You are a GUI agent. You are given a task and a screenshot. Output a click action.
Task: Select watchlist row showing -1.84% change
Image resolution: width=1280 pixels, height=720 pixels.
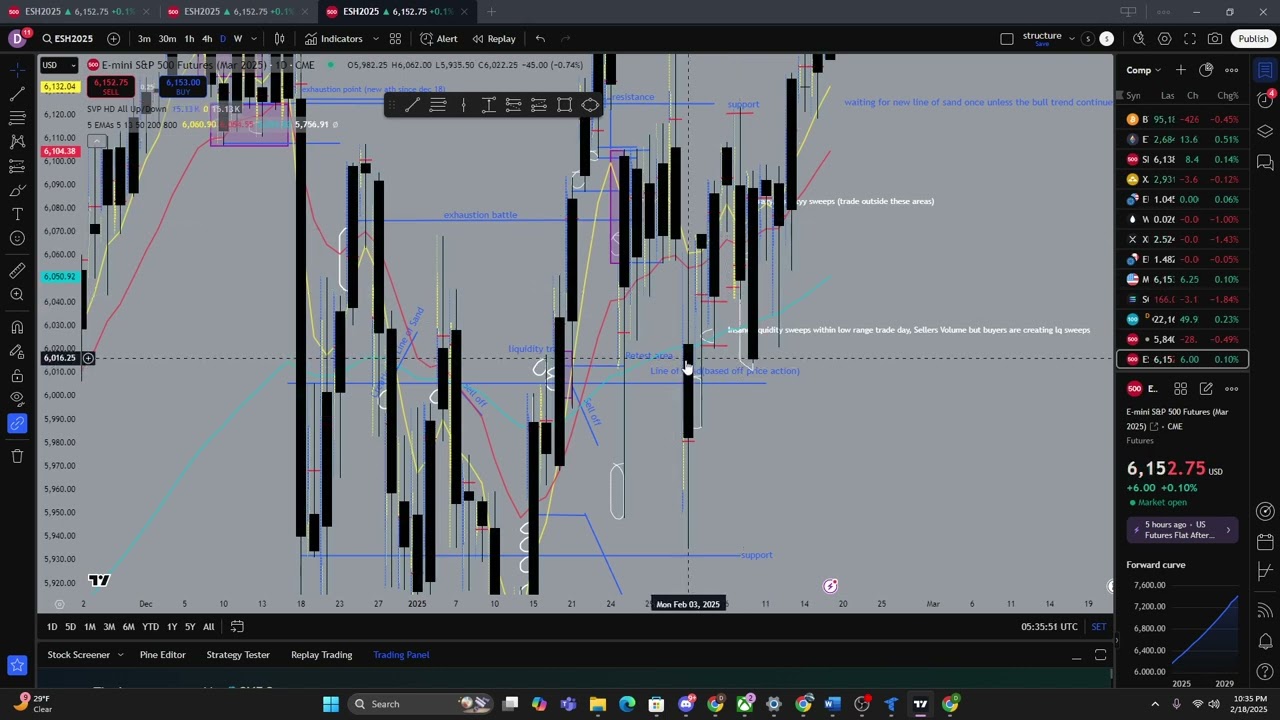[x=1182, y=299]
